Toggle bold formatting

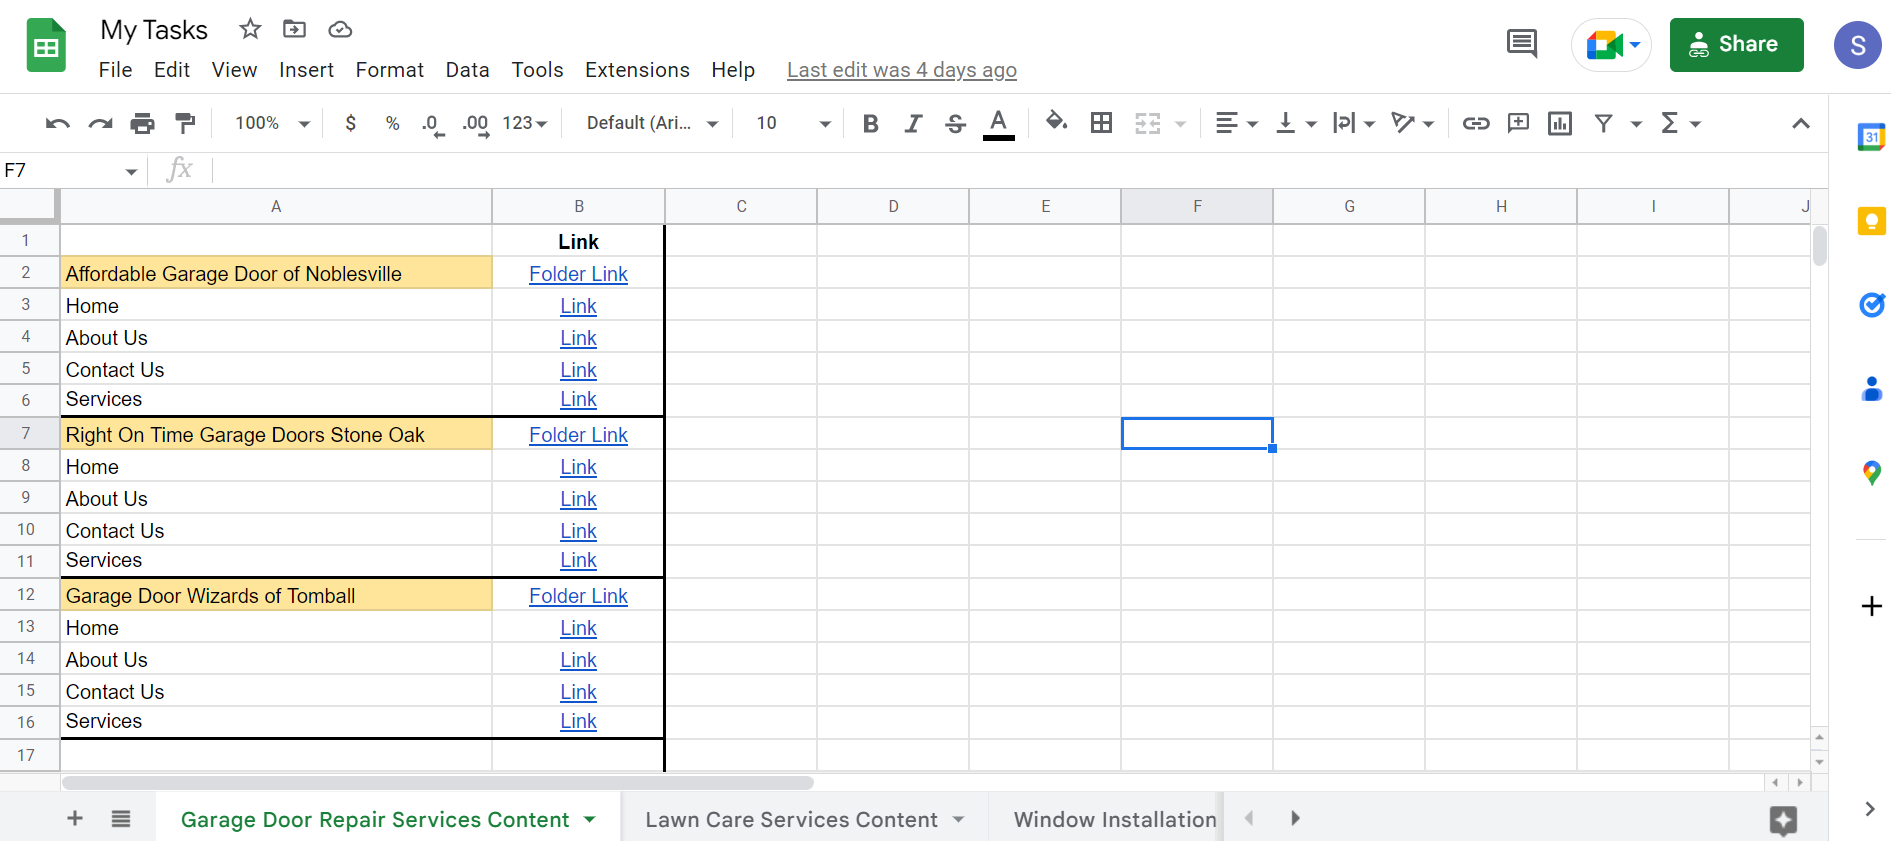pos(870,123)
